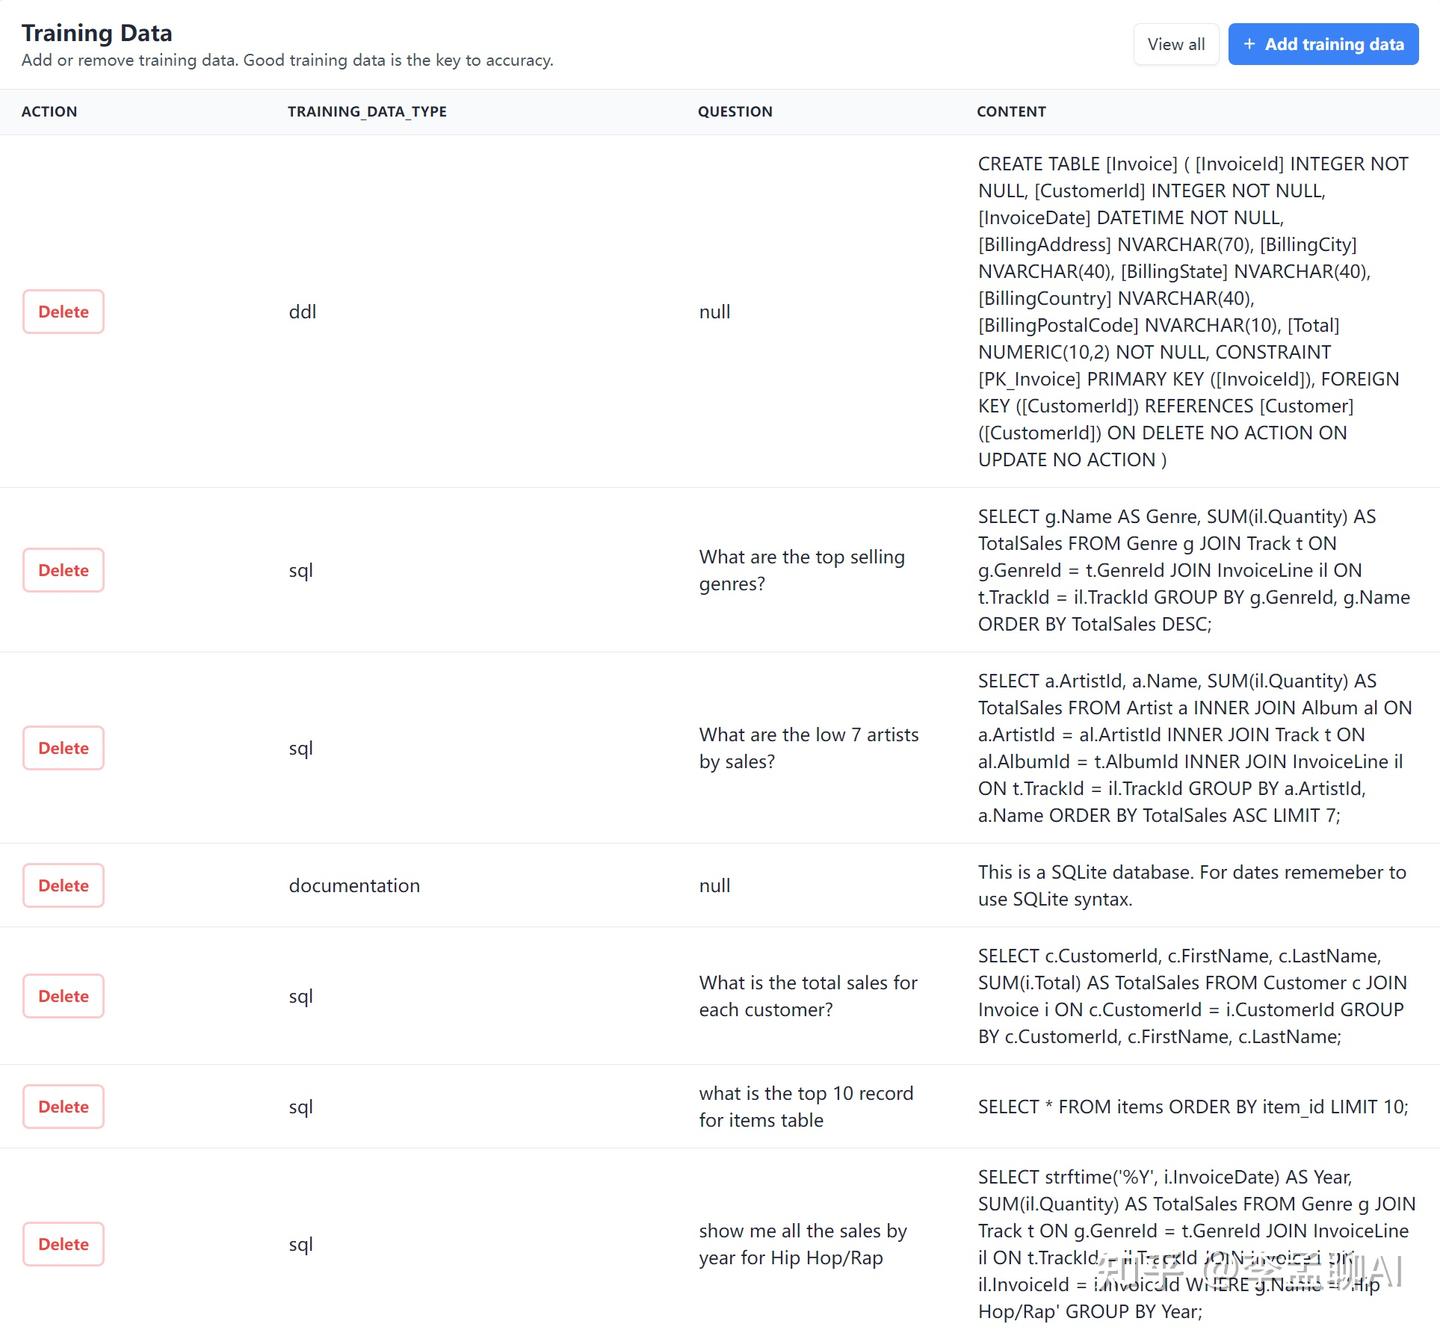This screenshot has width=1440, height=1330.
Task: Delete the top selling genres question
Action: tap(63, 570)
